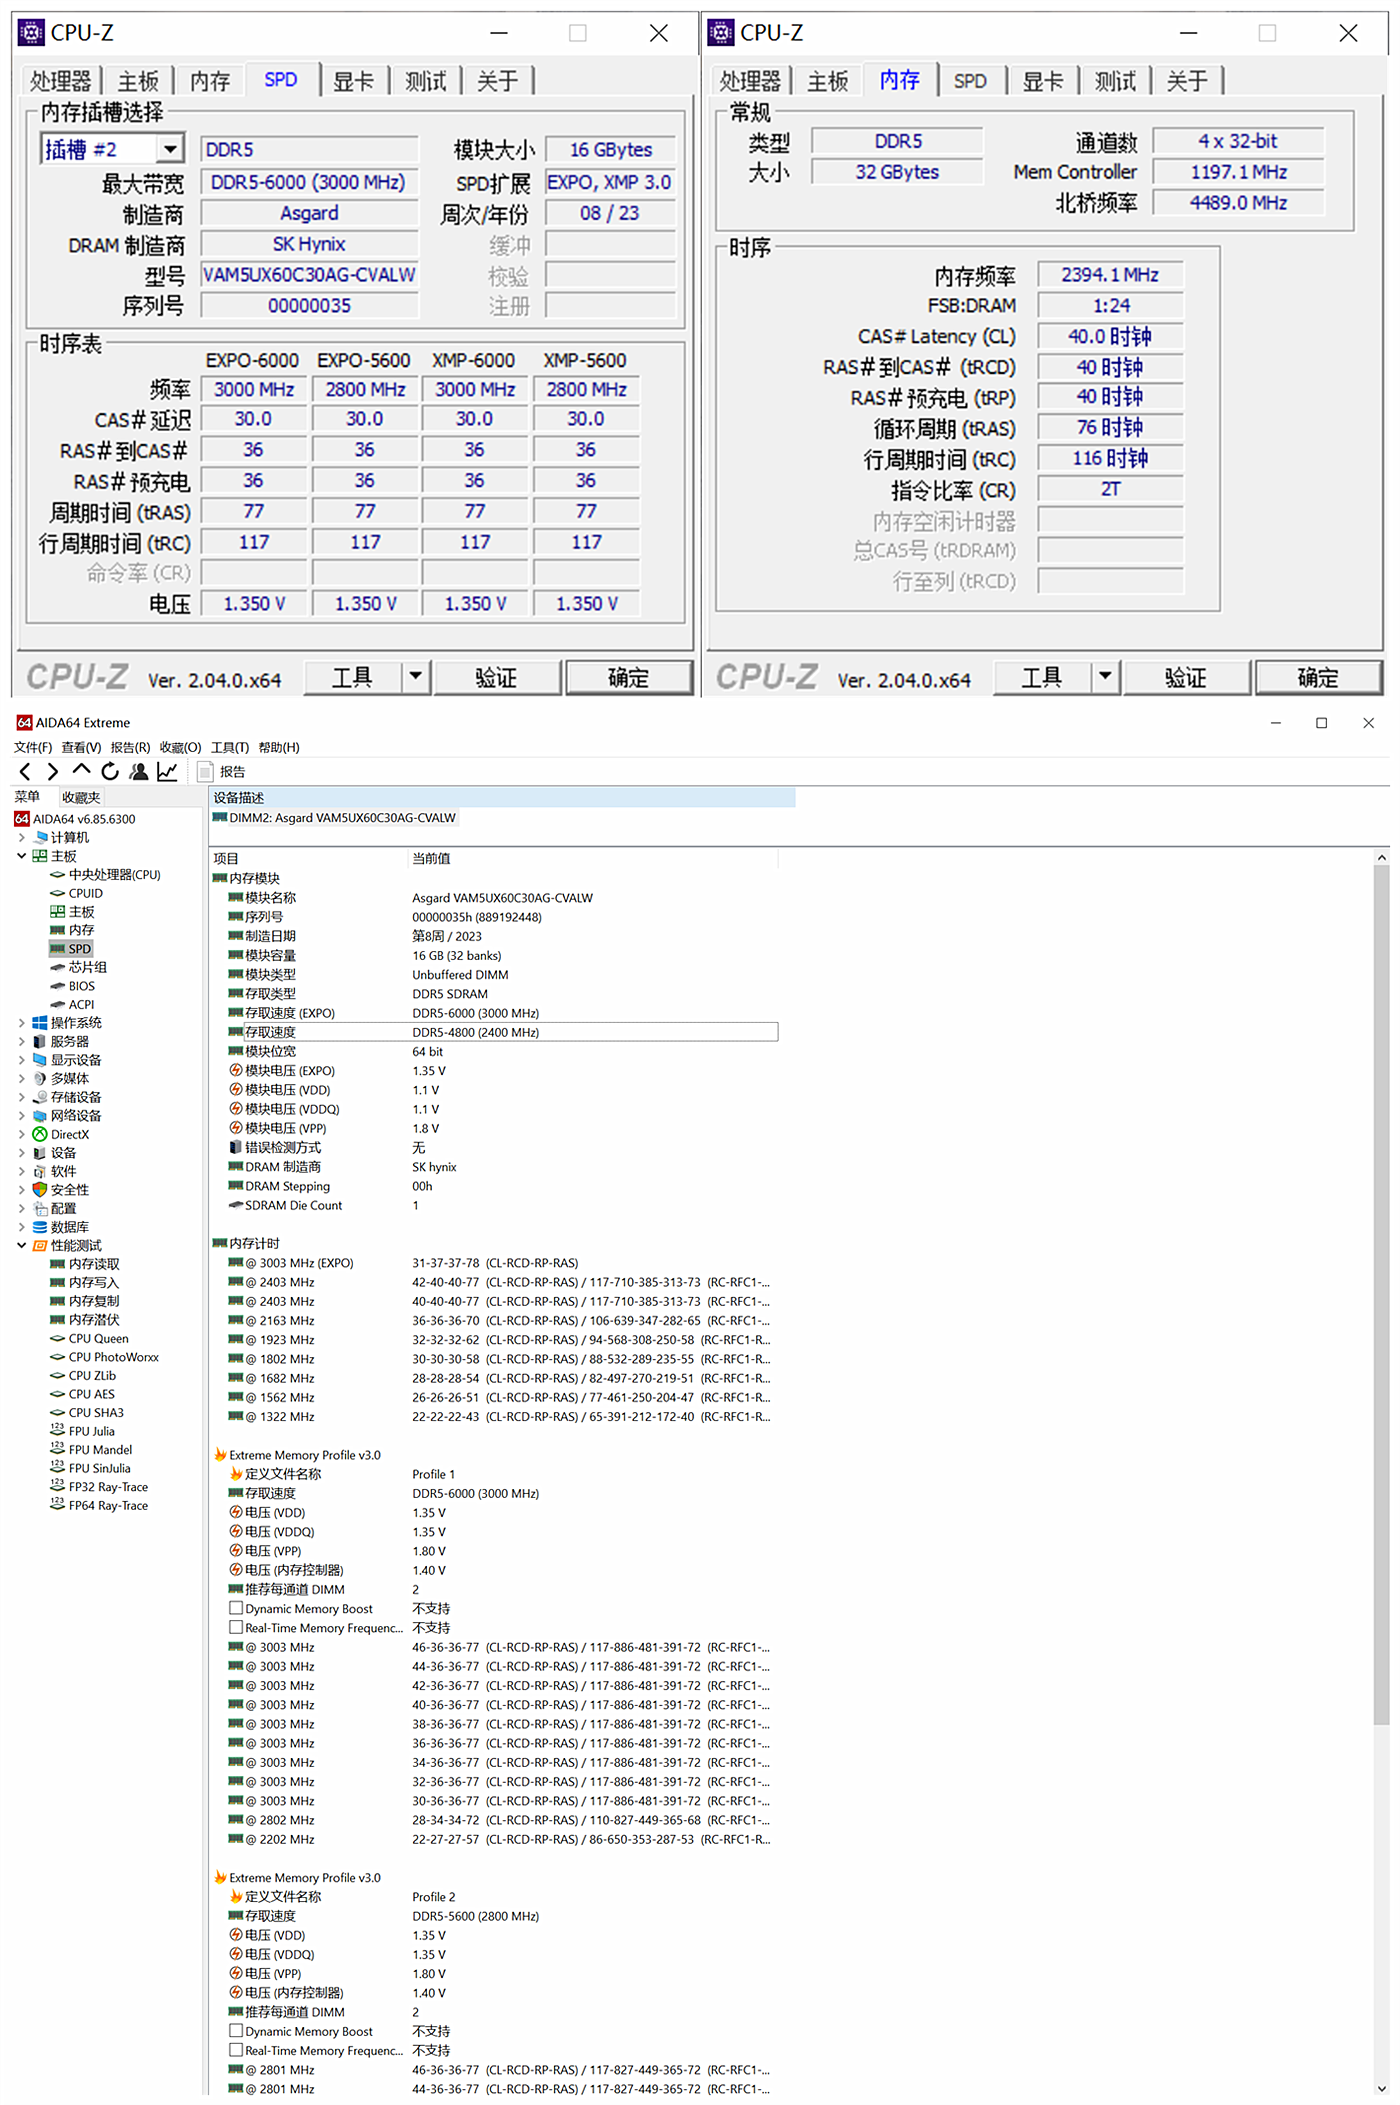Select 内存潜伏 memory latency benchmark
The image size is (1400, 2105).
[x=85, y=1319]
